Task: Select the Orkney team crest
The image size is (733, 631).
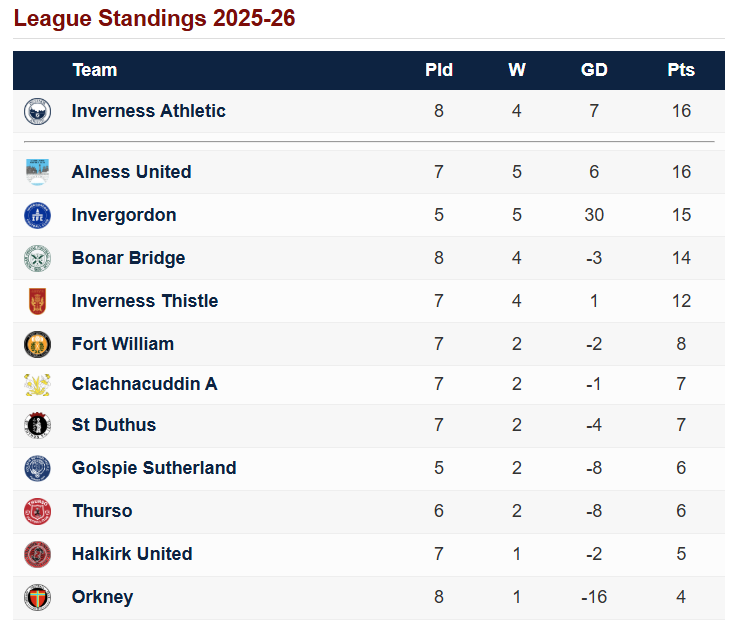Action: (x=37, y=597)
